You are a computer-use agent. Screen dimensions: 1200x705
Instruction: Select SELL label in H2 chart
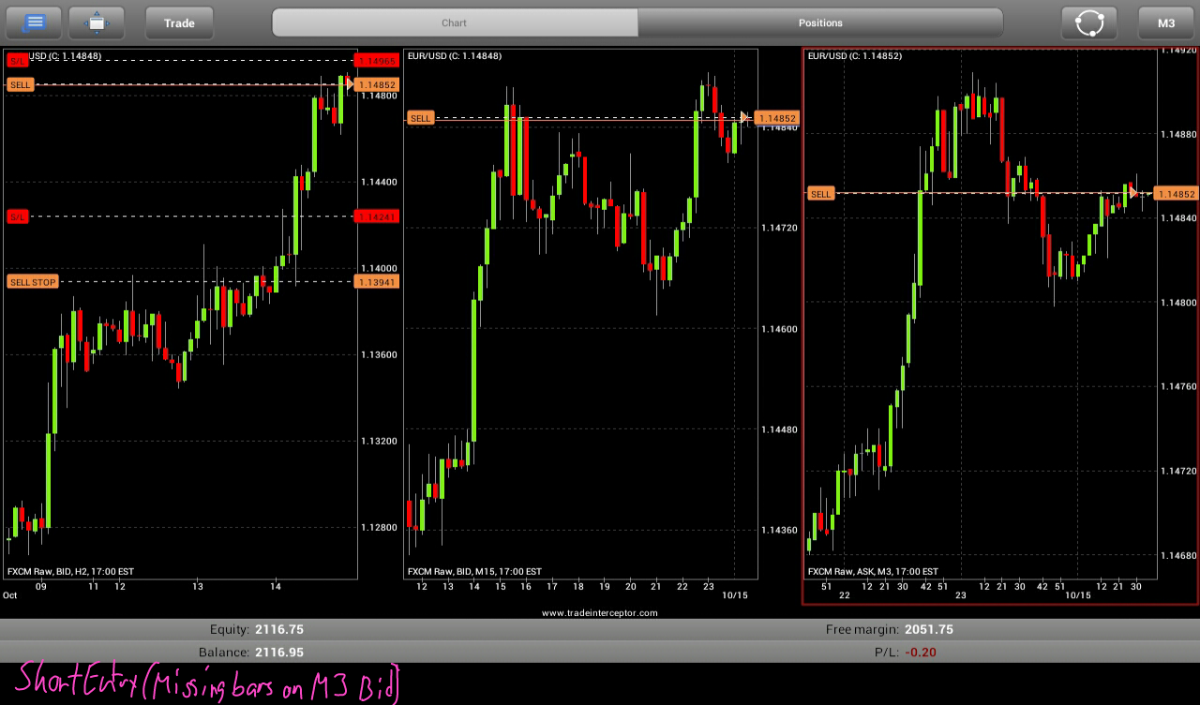click(20, 85)
